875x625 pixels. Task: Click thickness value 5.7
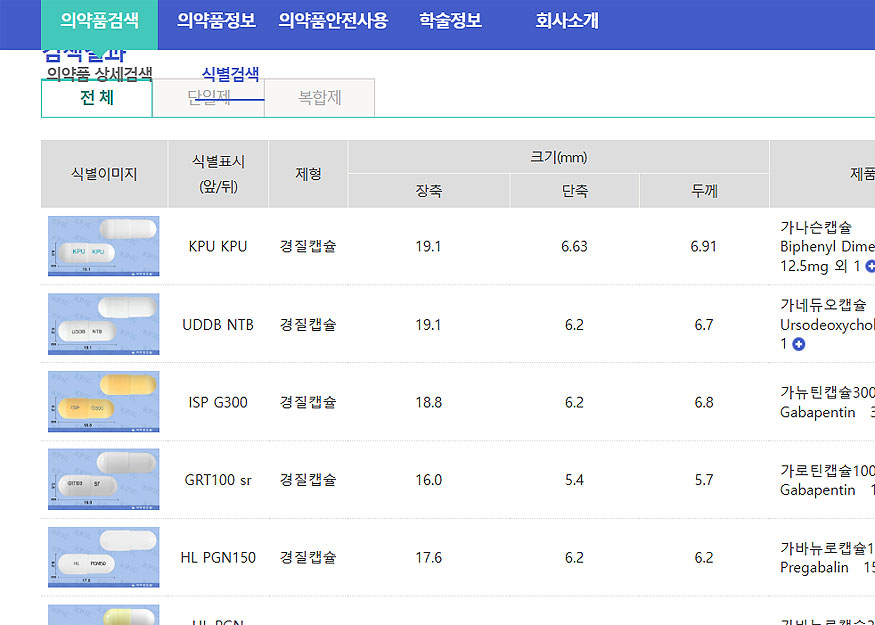704,479
